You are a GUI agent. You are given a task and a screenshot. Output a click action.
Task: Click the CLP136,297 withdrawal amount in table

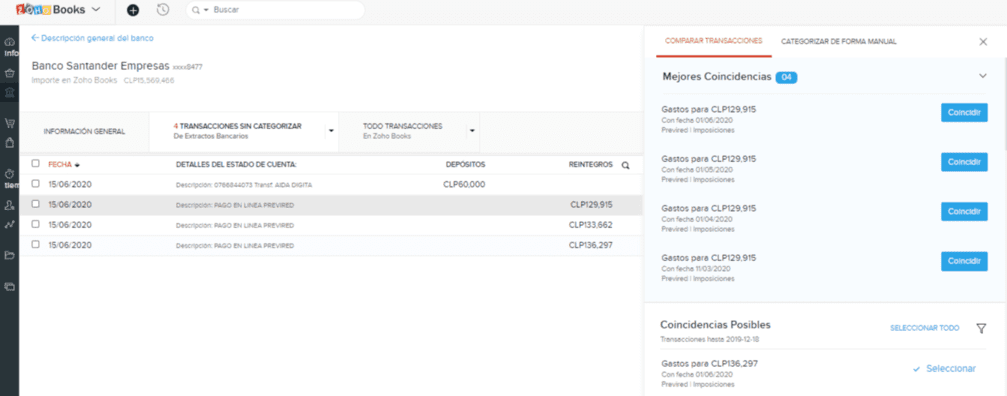591,245
